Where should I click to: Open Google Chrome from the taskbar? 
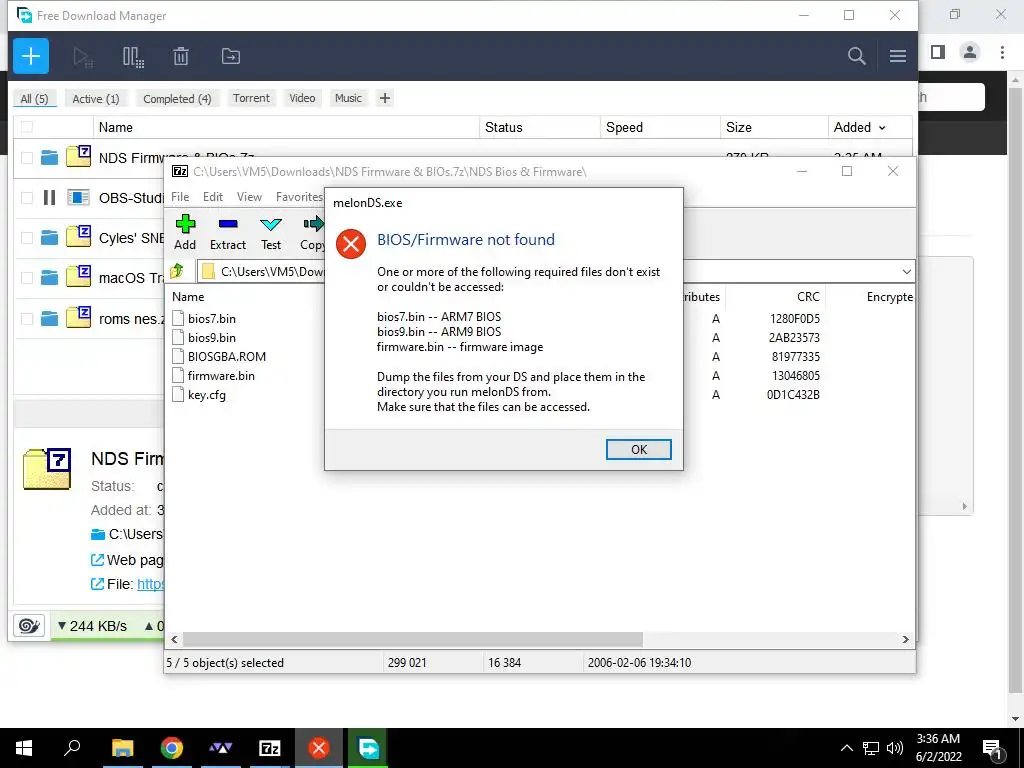(172, 748)
